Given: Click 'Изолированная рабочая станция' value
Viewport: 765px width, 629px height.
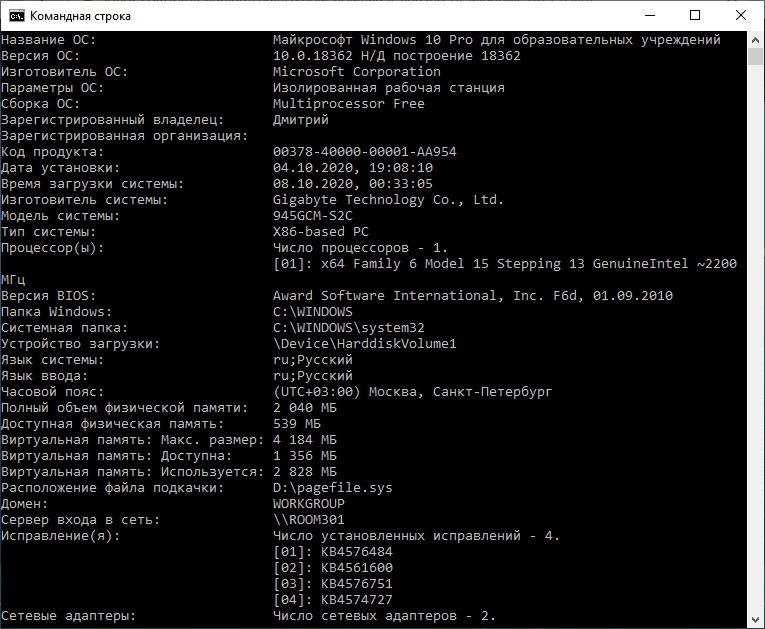Looking at the screenshot, I should coord(389,88).
